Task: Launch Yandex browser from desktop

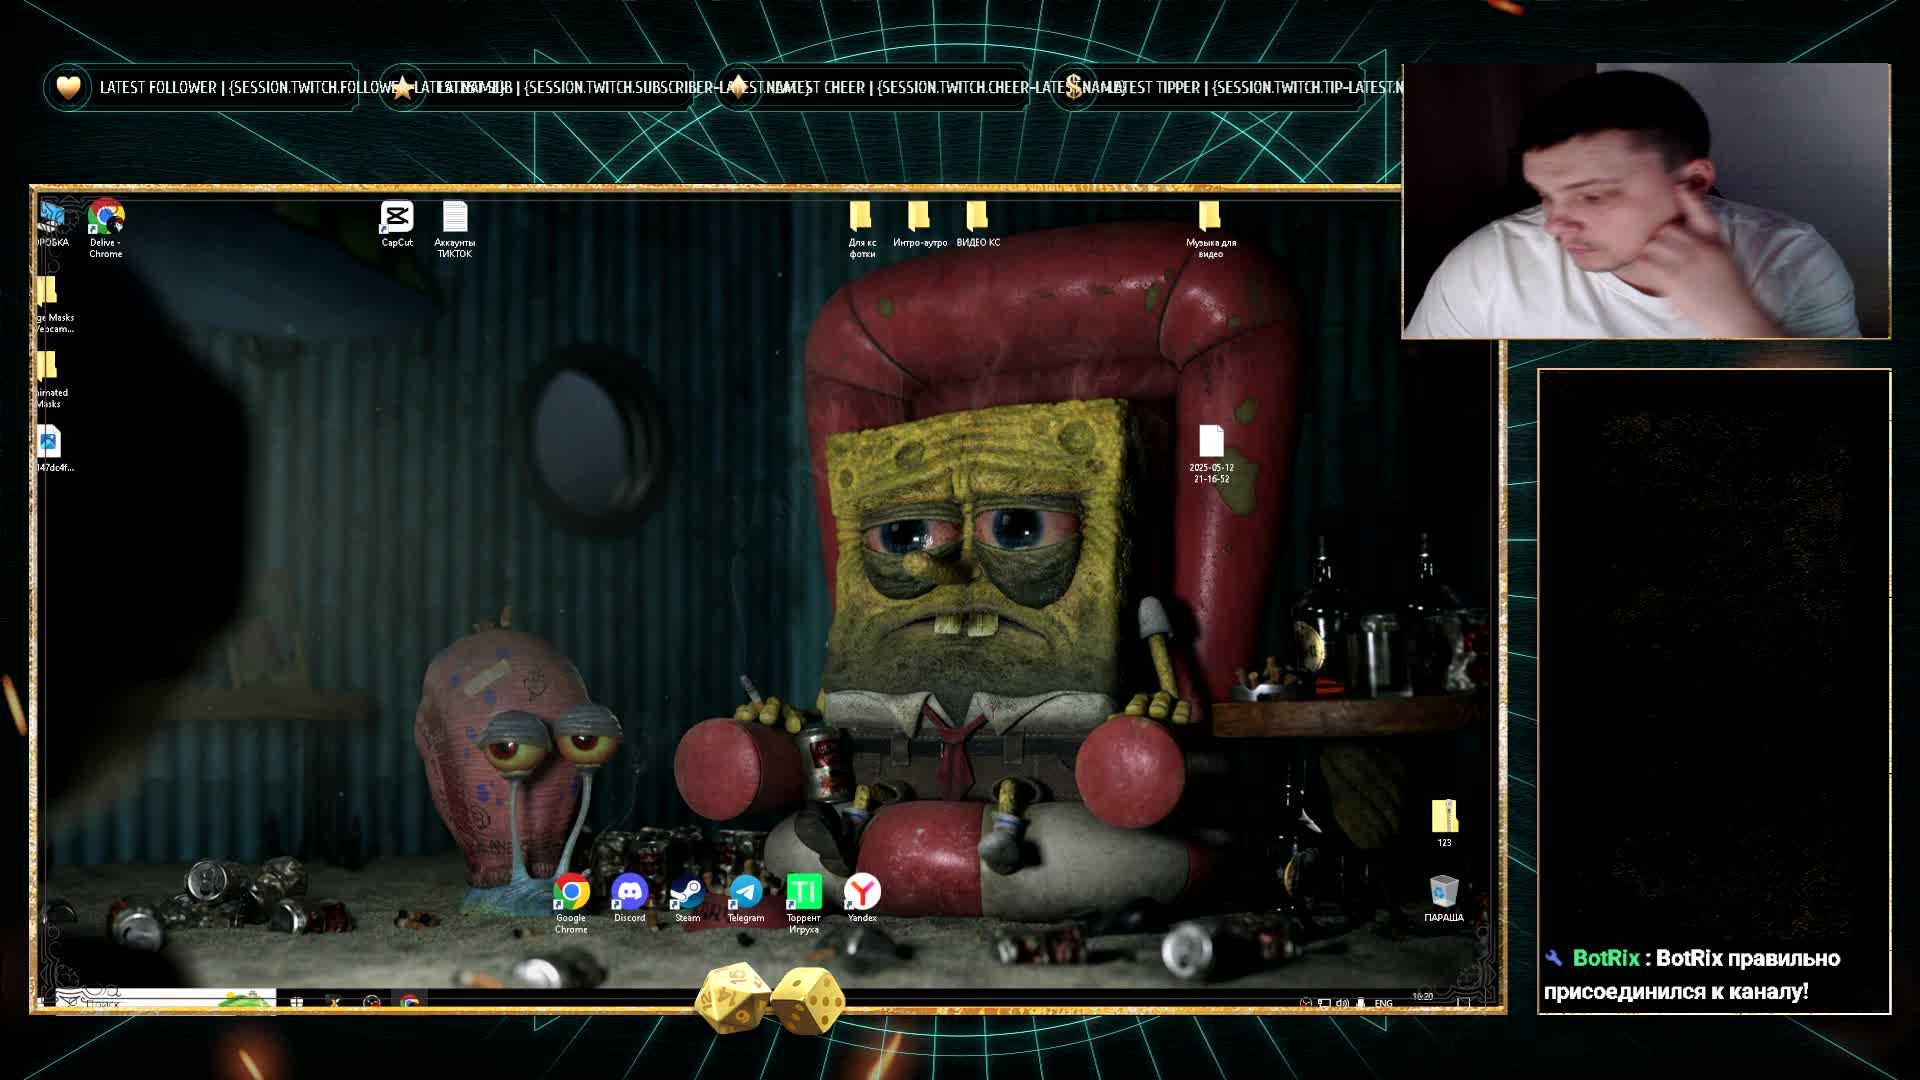Action: (x=862, y=898)
